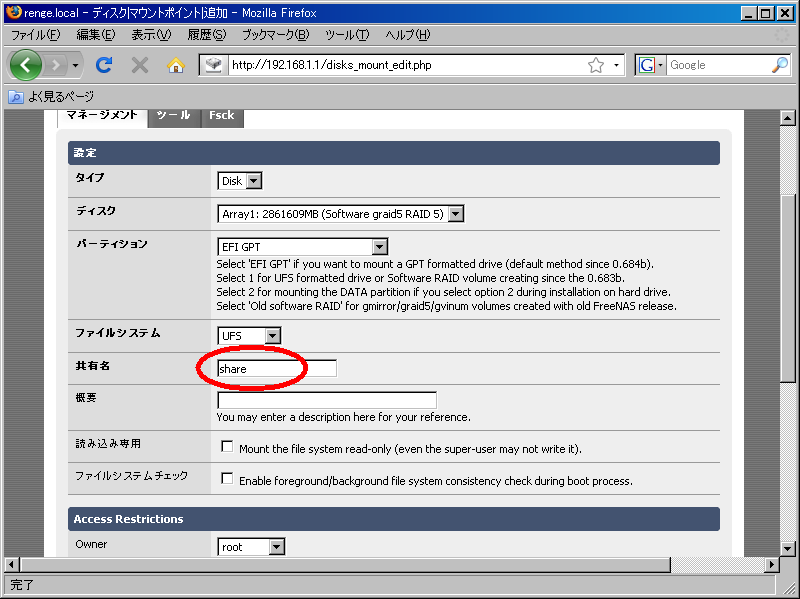
Task: Click the 概要 description input field
Action: click(x=327, y=400)
